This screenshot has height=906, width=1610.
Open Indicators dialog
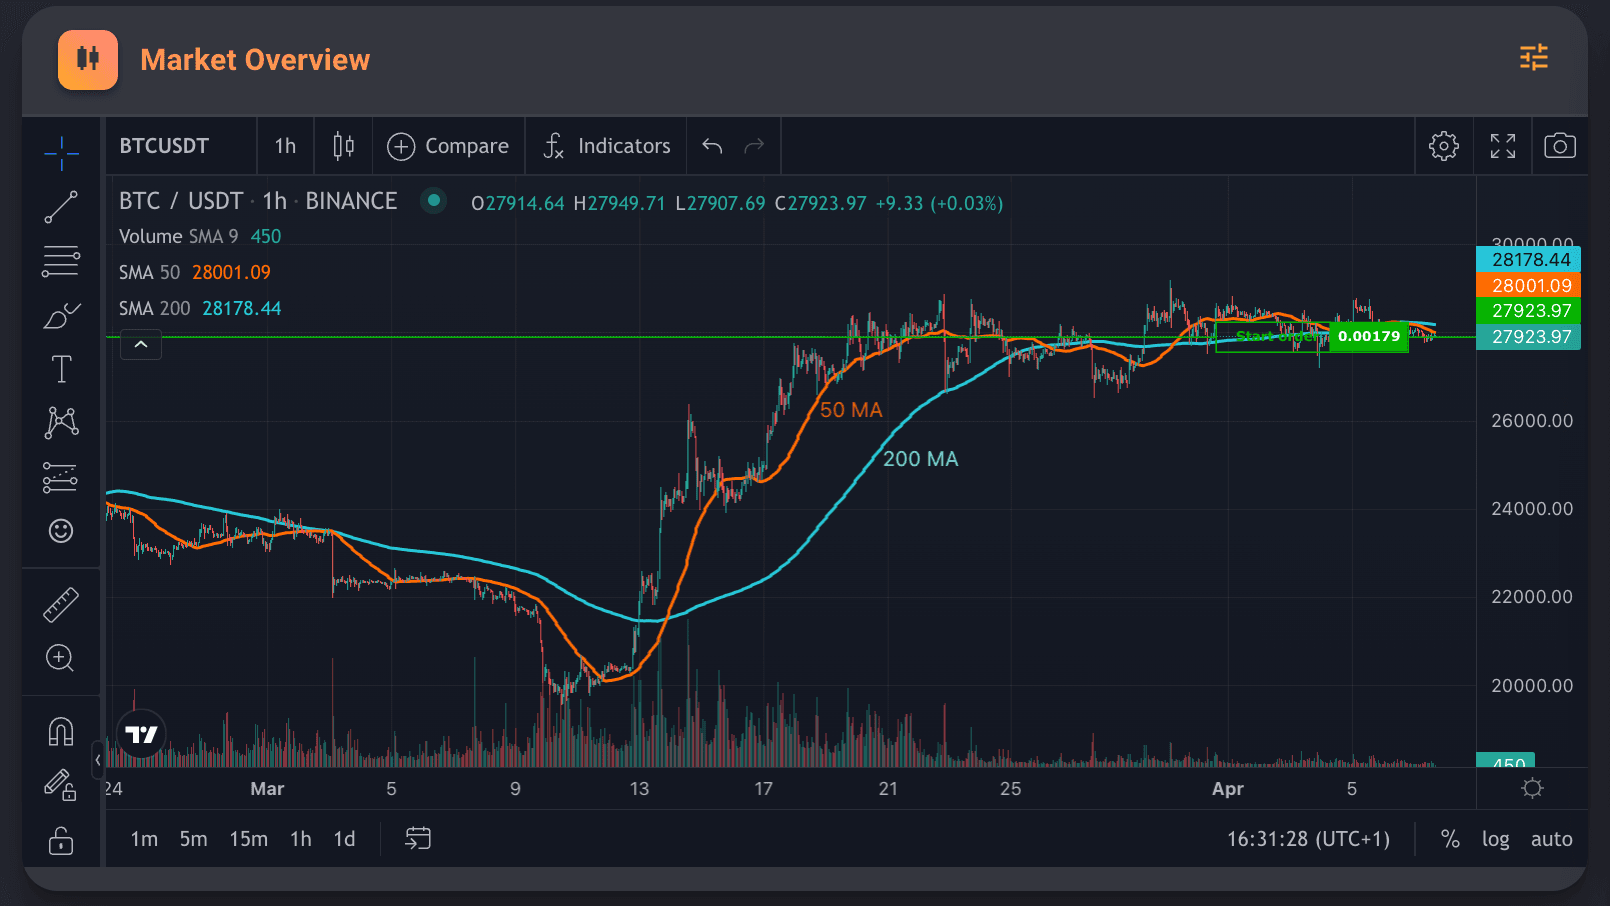607,146
